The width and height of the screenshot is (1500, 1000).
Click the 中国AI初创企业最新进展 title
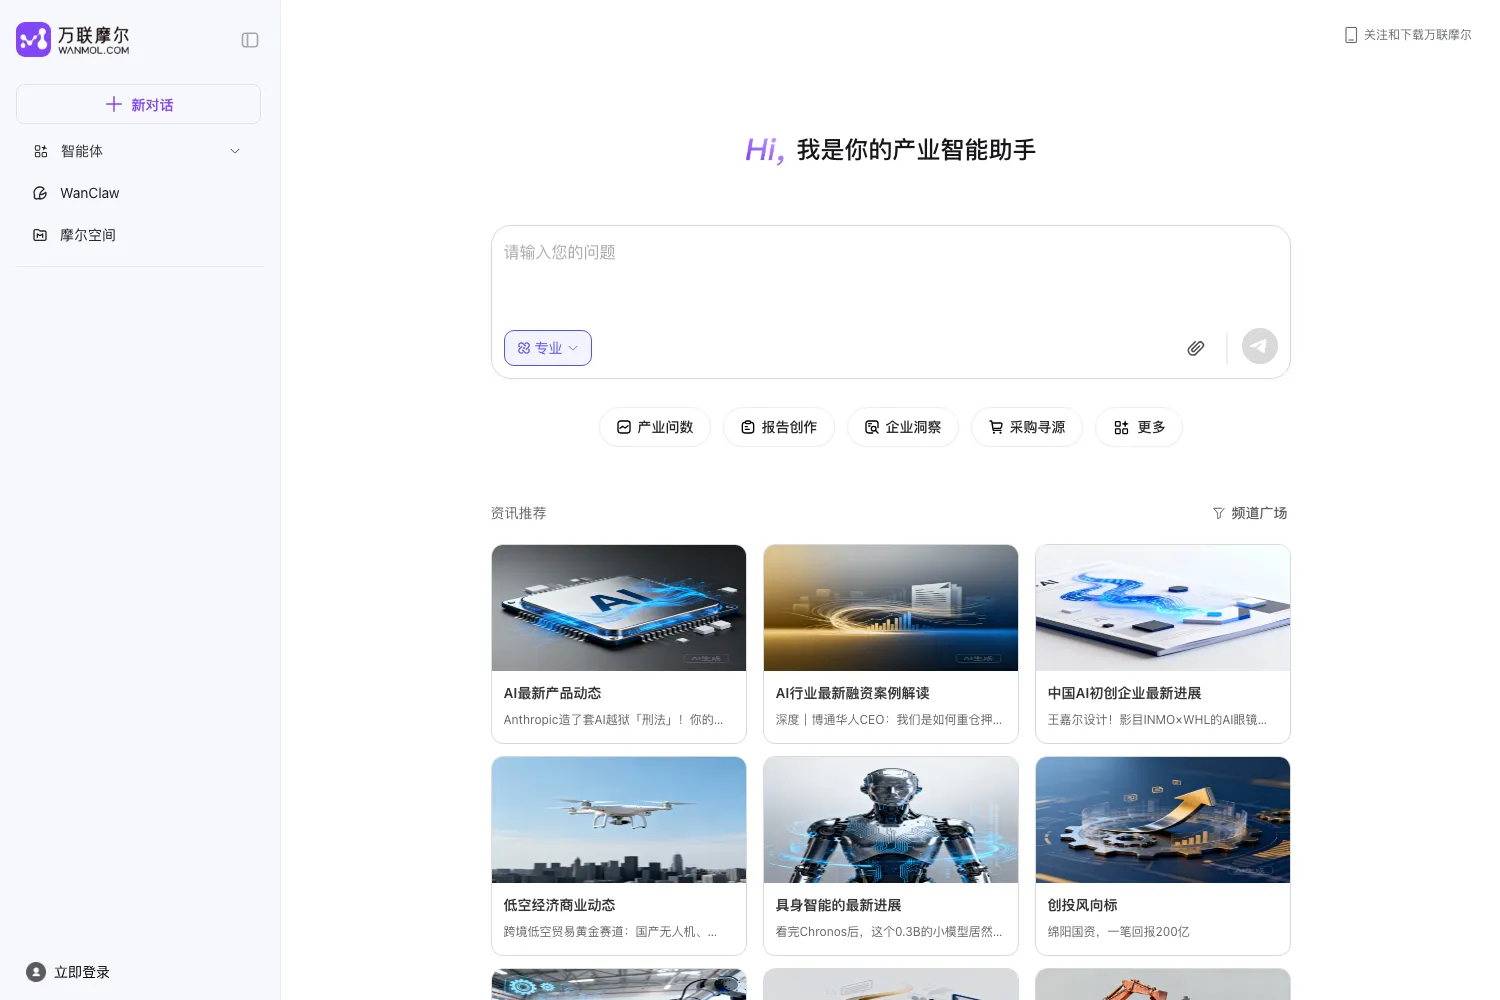(1124, 693)
